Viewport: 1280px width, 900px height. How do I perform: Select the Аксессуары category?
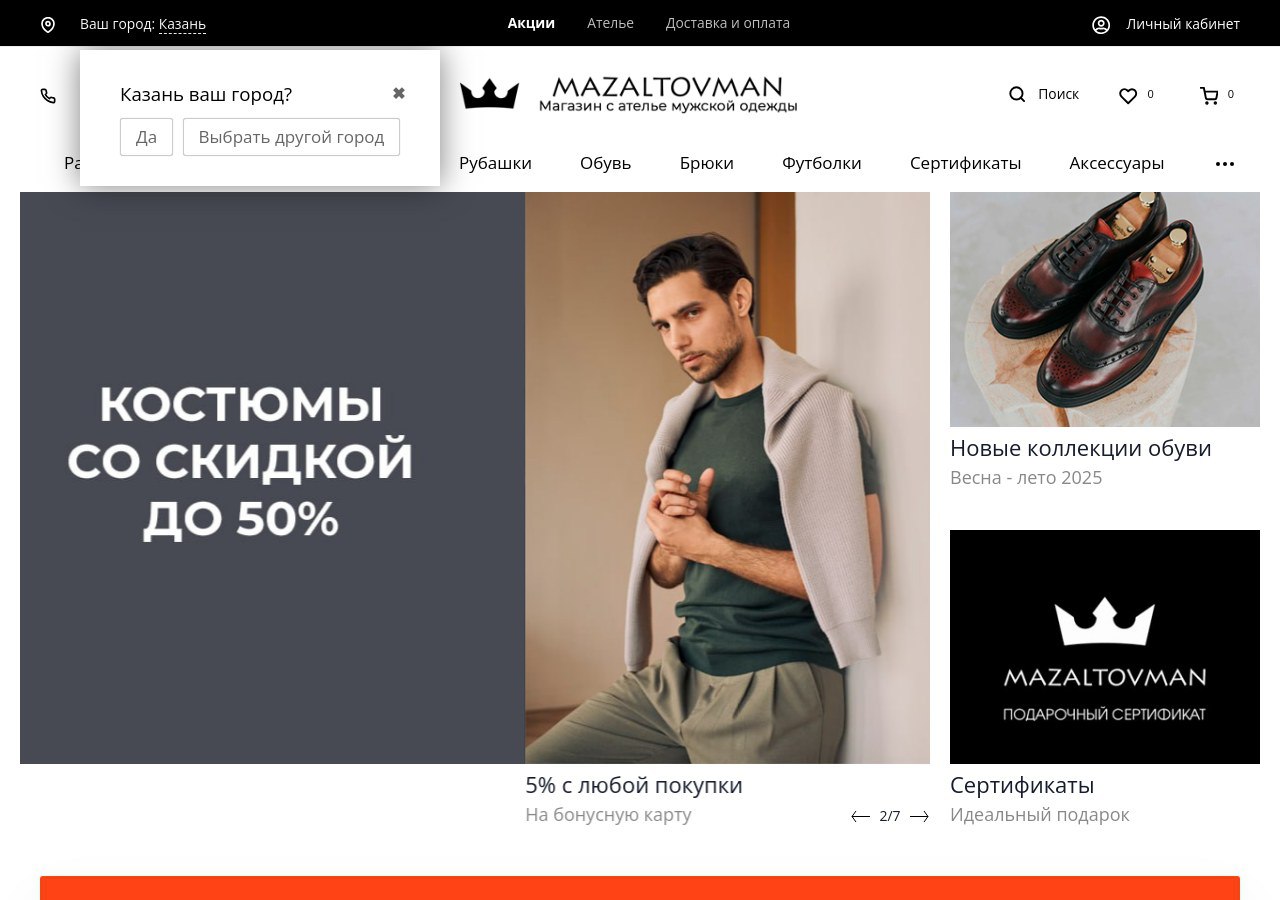[x=1117, y=163]
